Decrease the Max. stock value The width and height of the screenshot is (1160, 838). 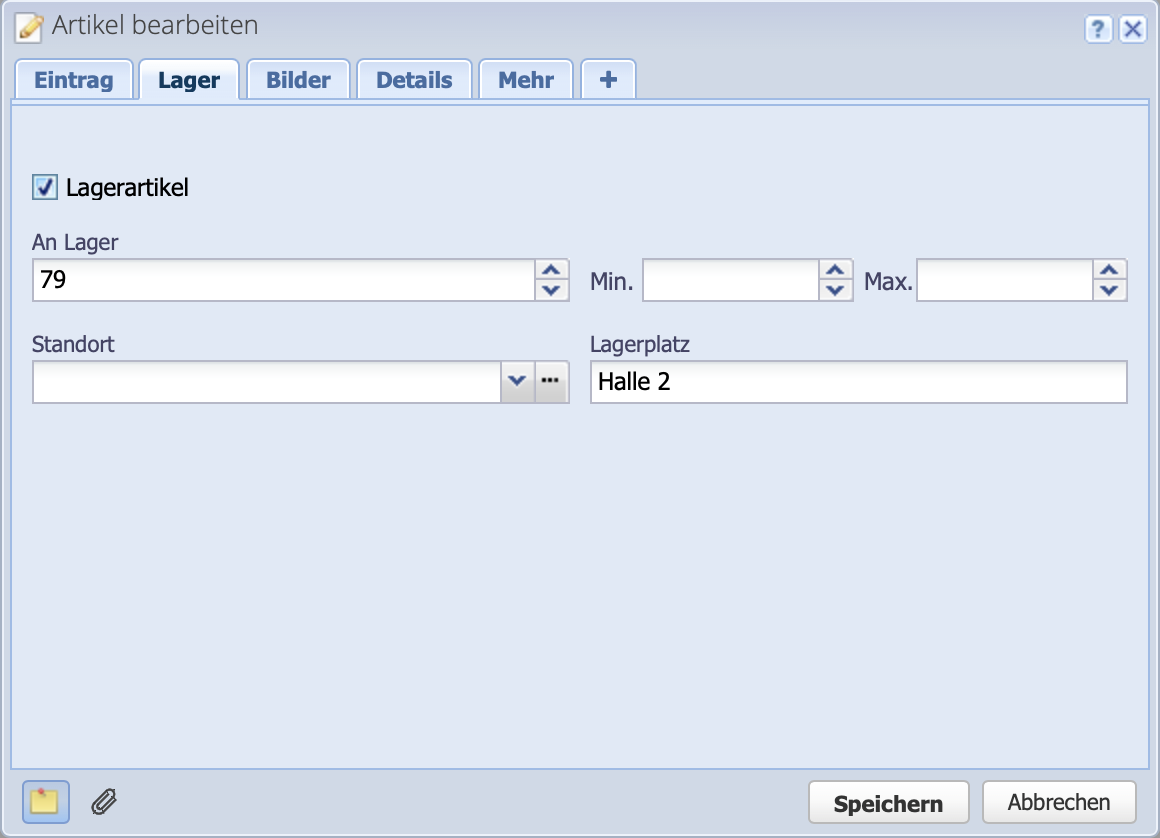[x=1108, y=290]
